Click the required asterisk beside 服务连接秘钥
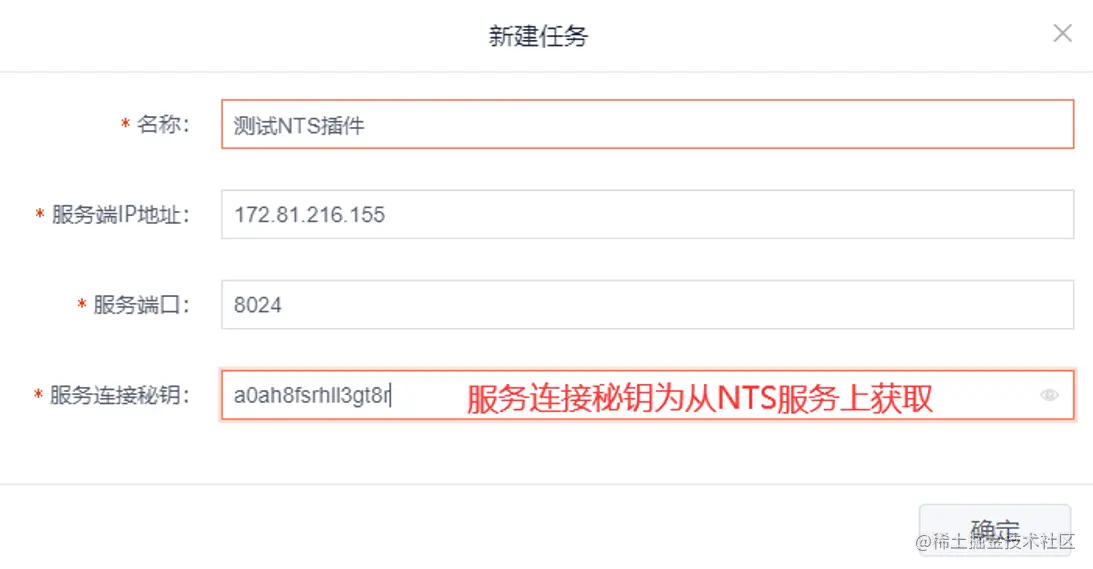 coord(38,395)
